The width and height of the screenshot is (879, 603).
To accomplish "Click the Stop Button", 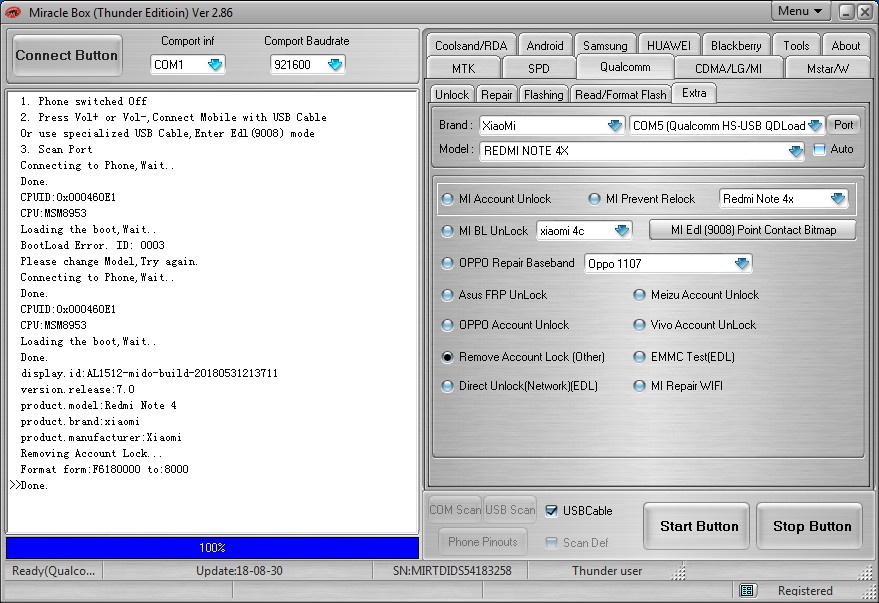I will pos(809,526).
